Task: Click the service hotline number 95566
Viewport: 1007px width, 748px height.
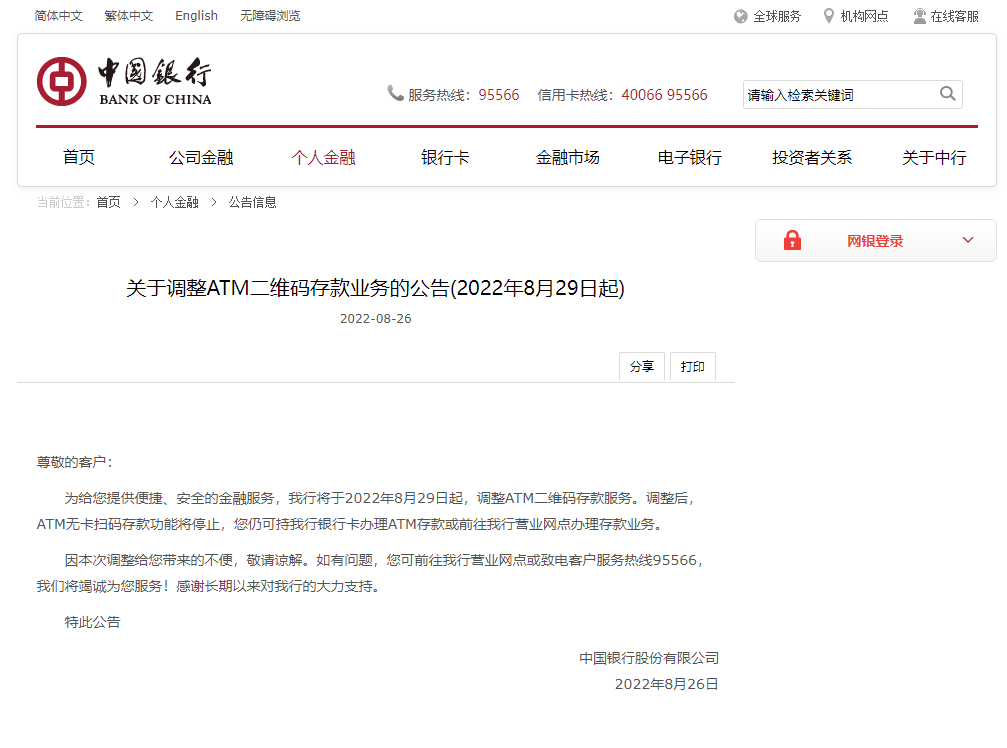Action: (x=499, y=95)
